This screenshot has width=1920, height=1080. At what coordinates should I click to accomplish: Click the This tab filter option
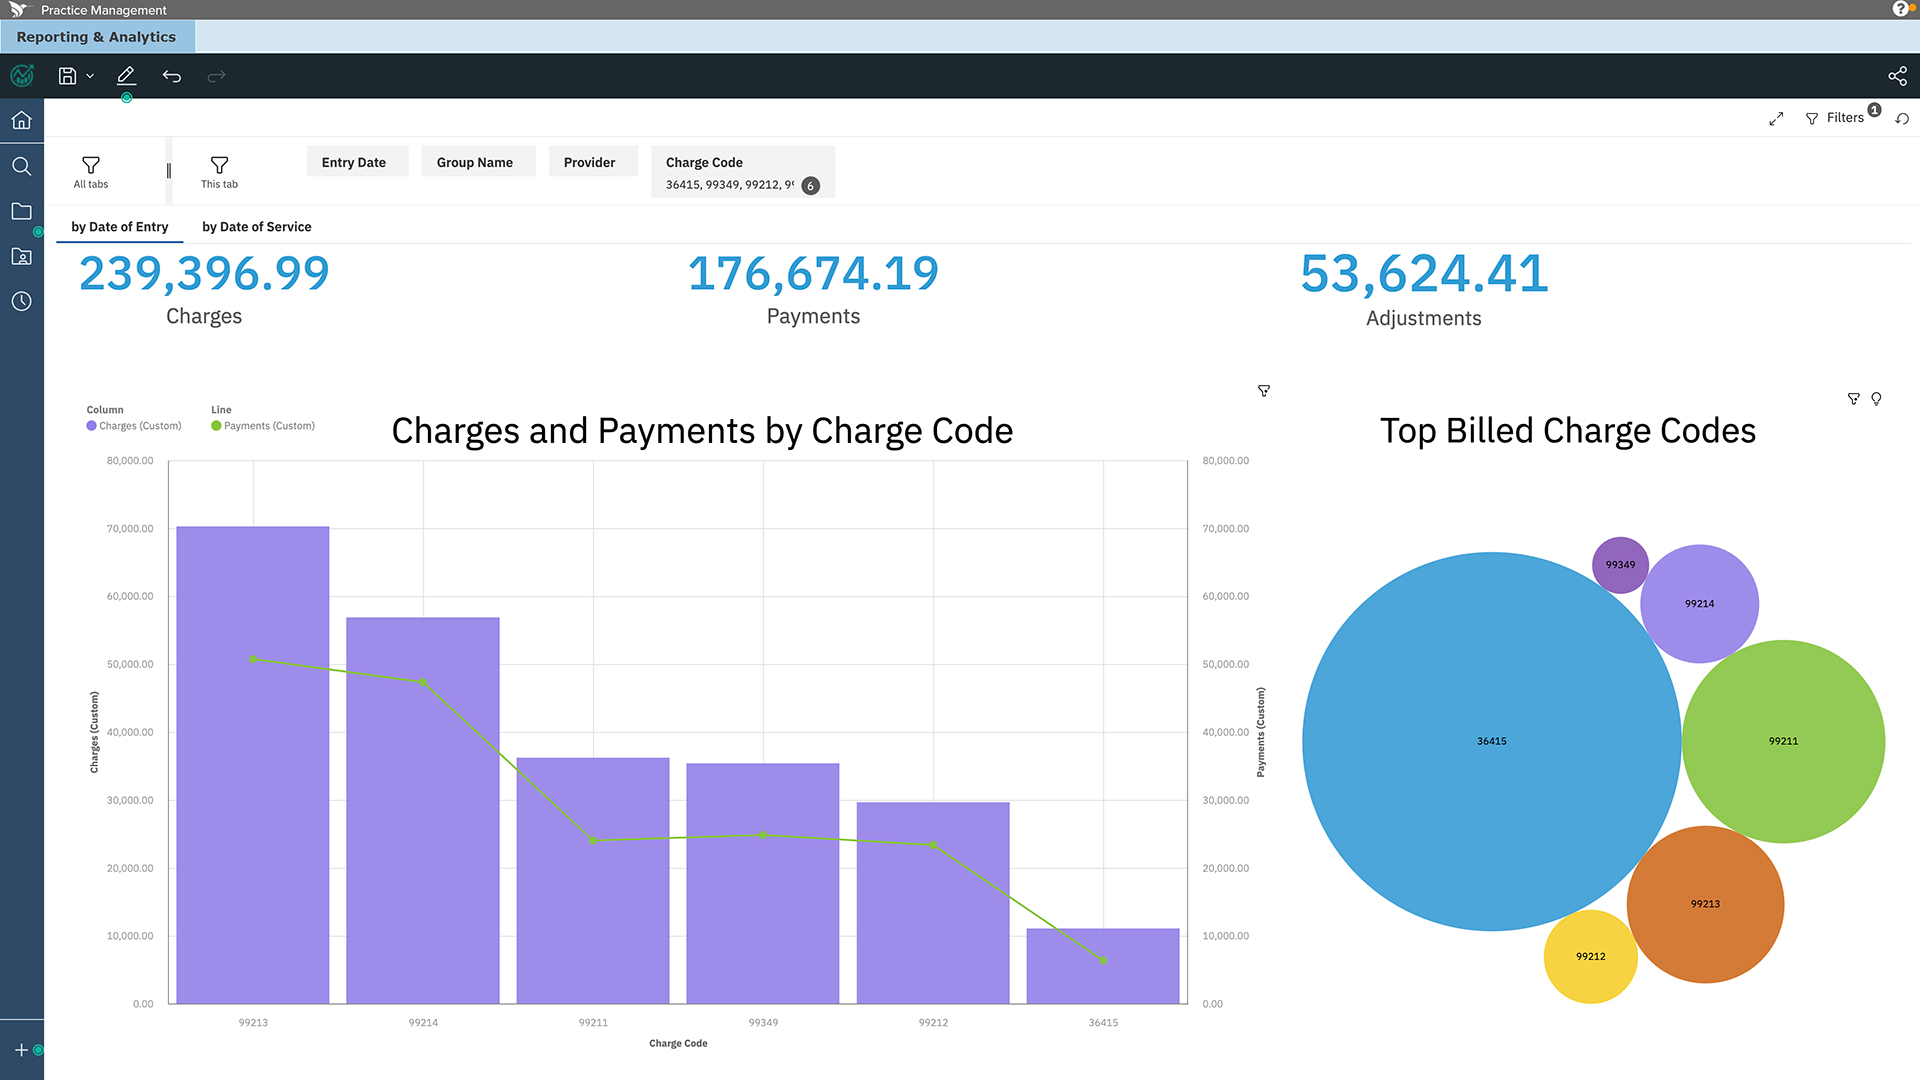click(218, 170)
